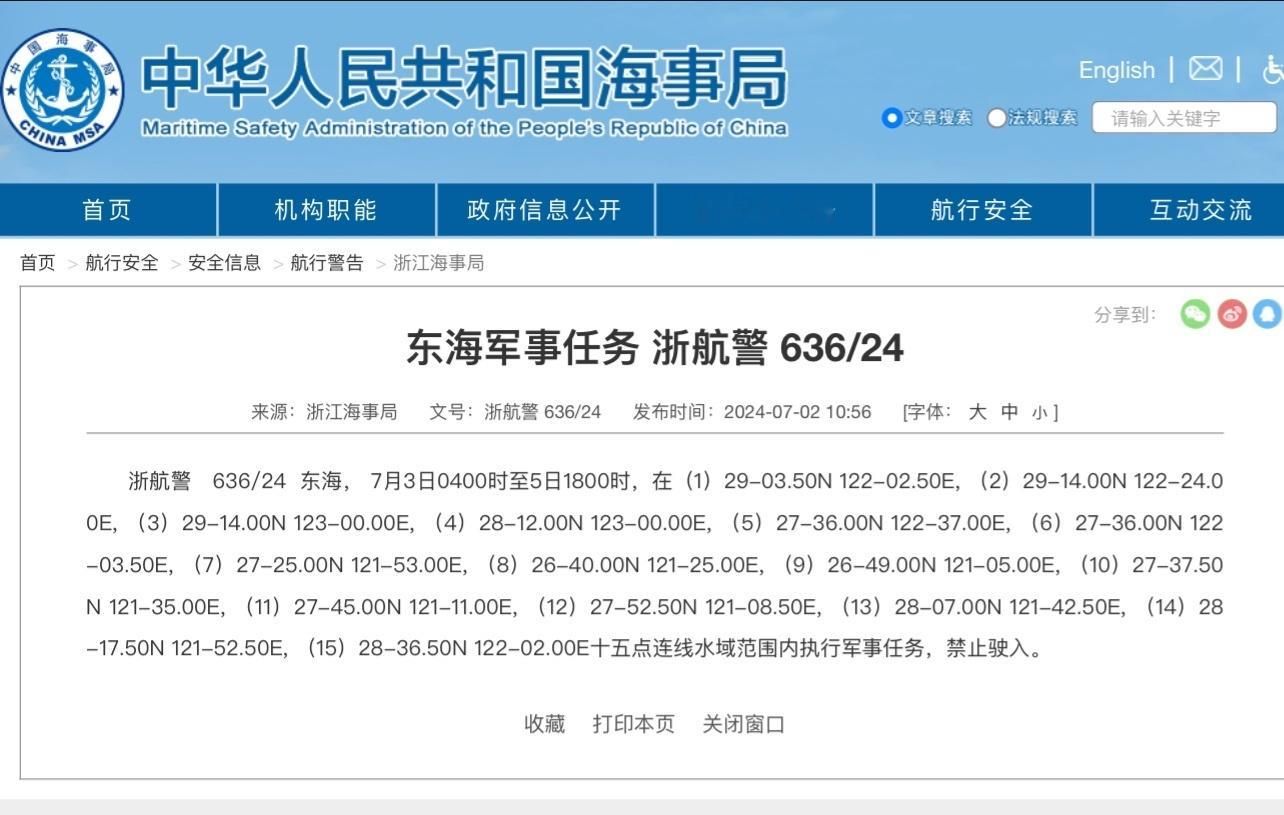The image size is (1284, 815).
Task: Go to 首页 in the breadcrumb
Action: click(x=38, y=263)
